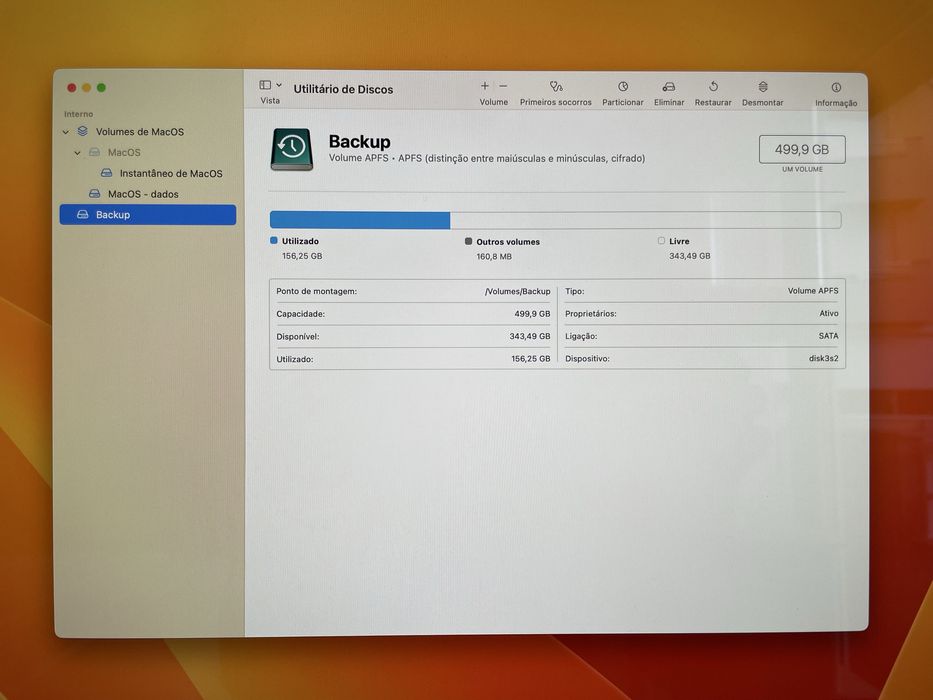Screen dimensions: 933x700
Task: Click the 499,9 GB capacity box
Action: coord(802,149)
